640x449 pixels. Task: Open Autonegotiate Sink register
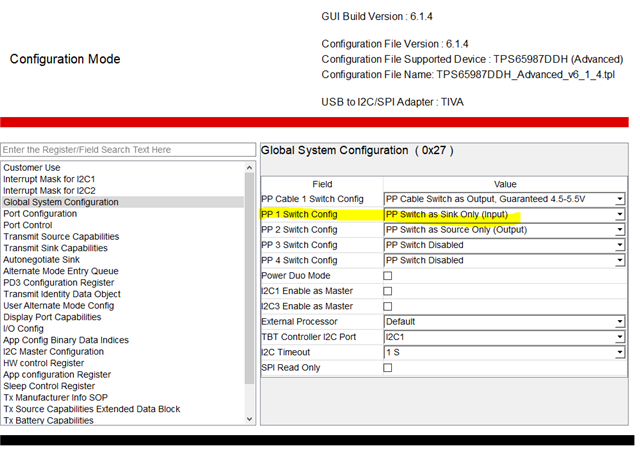coord(42,260)
